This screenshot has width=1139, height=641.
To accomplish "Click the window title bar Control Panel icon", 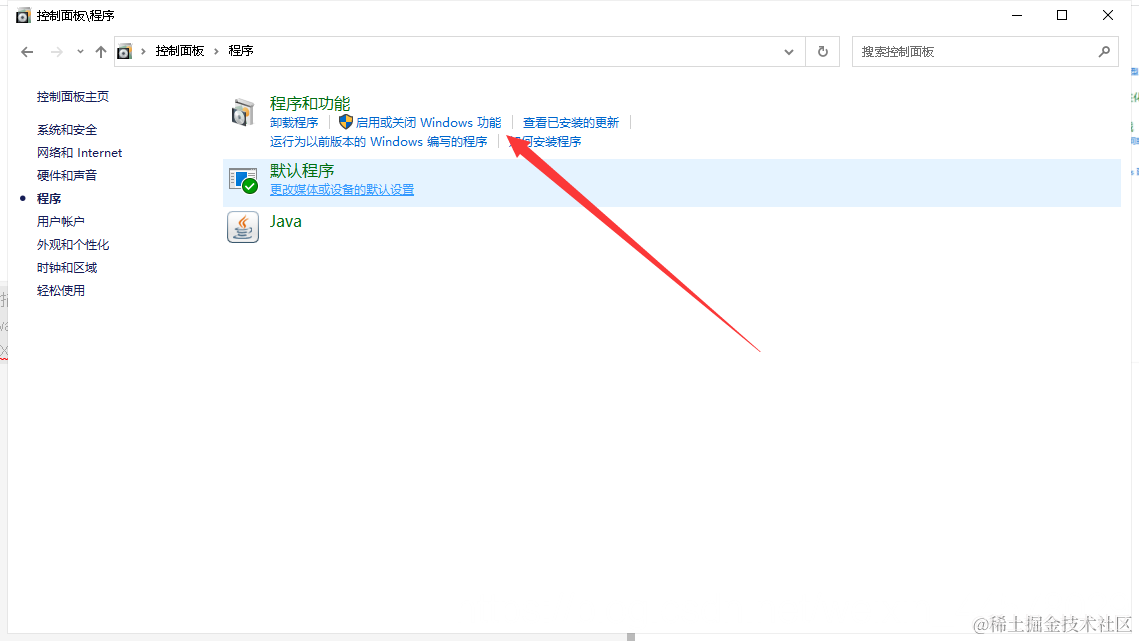I will (x=23, y=15).
